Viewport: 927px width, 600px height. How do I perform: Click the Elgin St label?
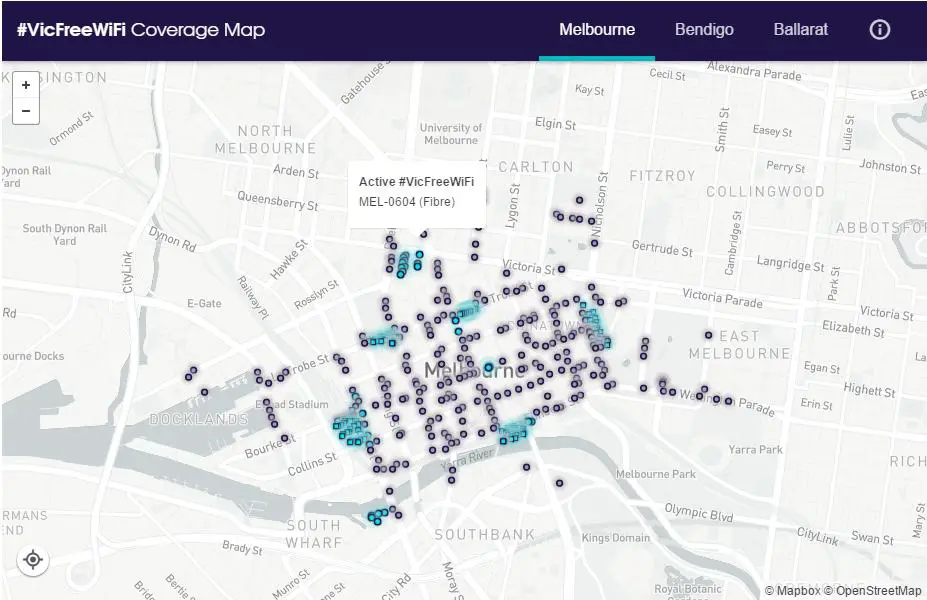[555, 124]
